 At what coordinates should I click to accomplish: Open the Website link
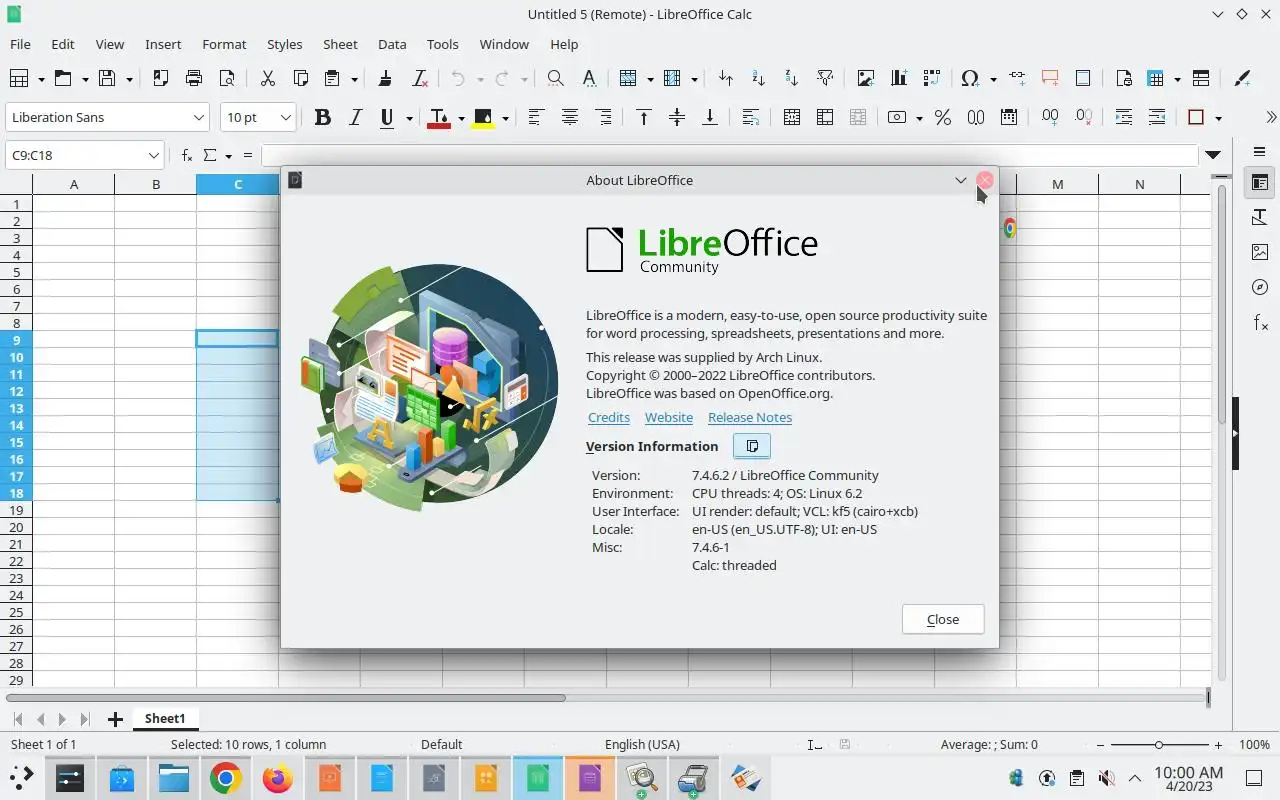(x=669, y=417)
